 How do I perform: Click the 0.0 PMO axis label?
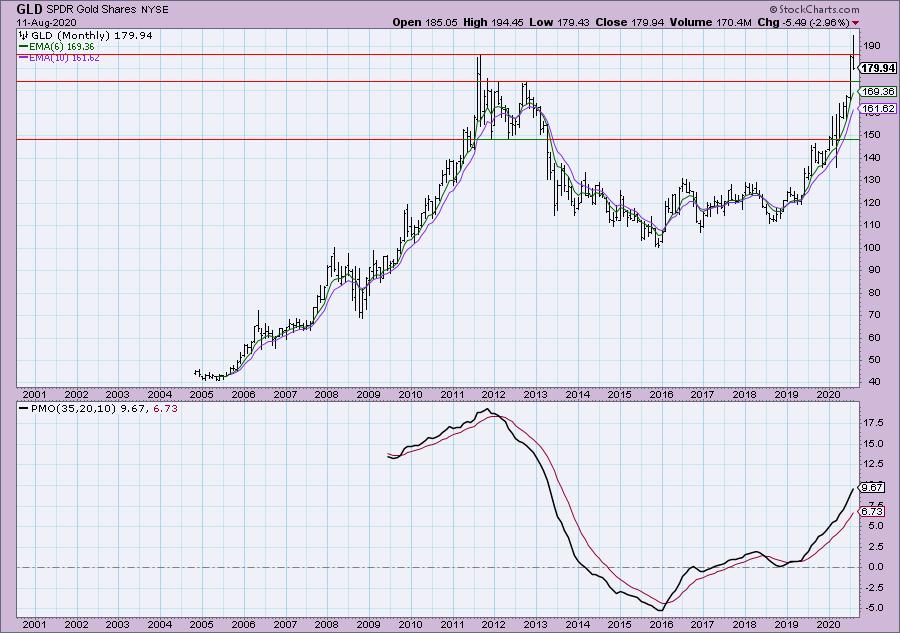(x=875, y=567)
